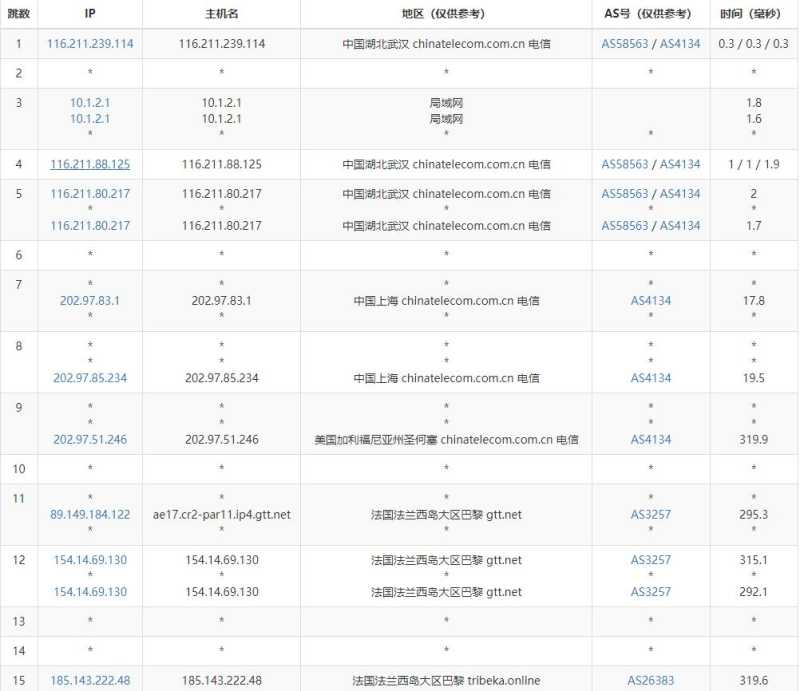The width and height of the screenshot is (800, 691).
Task: Select the 295.3 time value
Action: tap(754, 514)
